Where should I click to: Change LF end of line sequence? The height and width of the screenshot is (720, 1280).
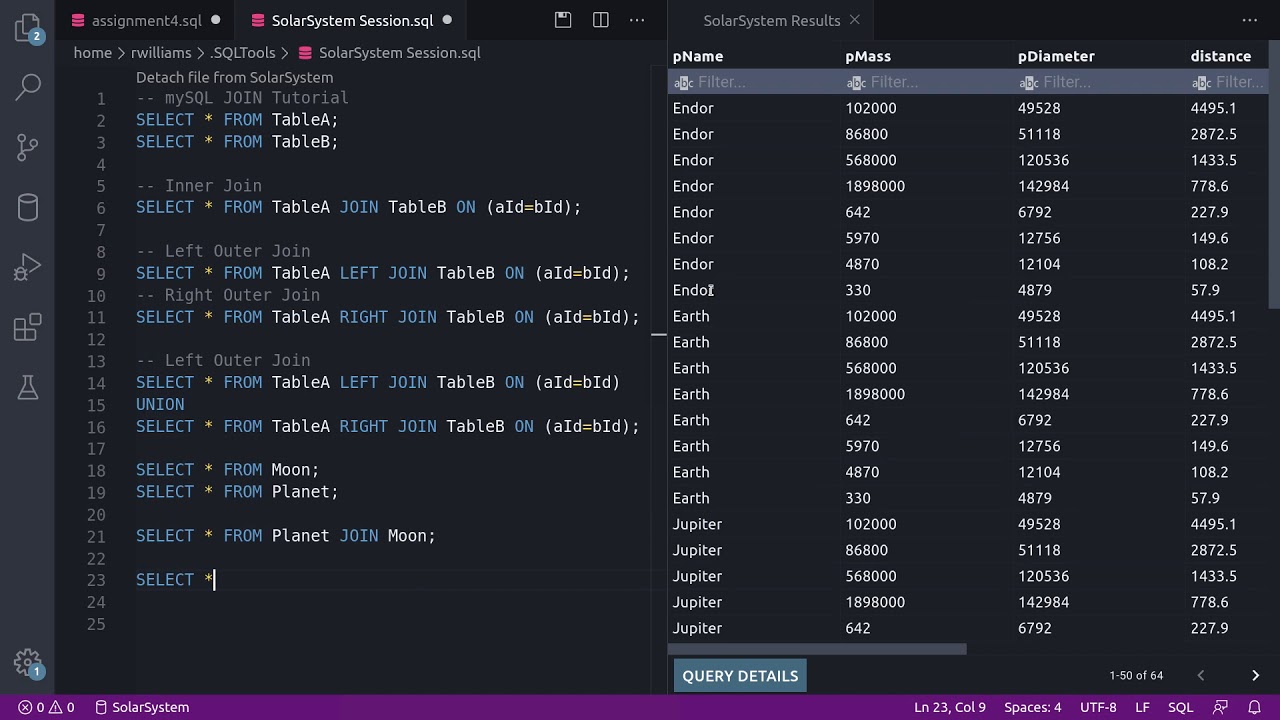pyautogui.click(x=1142, y=707)
